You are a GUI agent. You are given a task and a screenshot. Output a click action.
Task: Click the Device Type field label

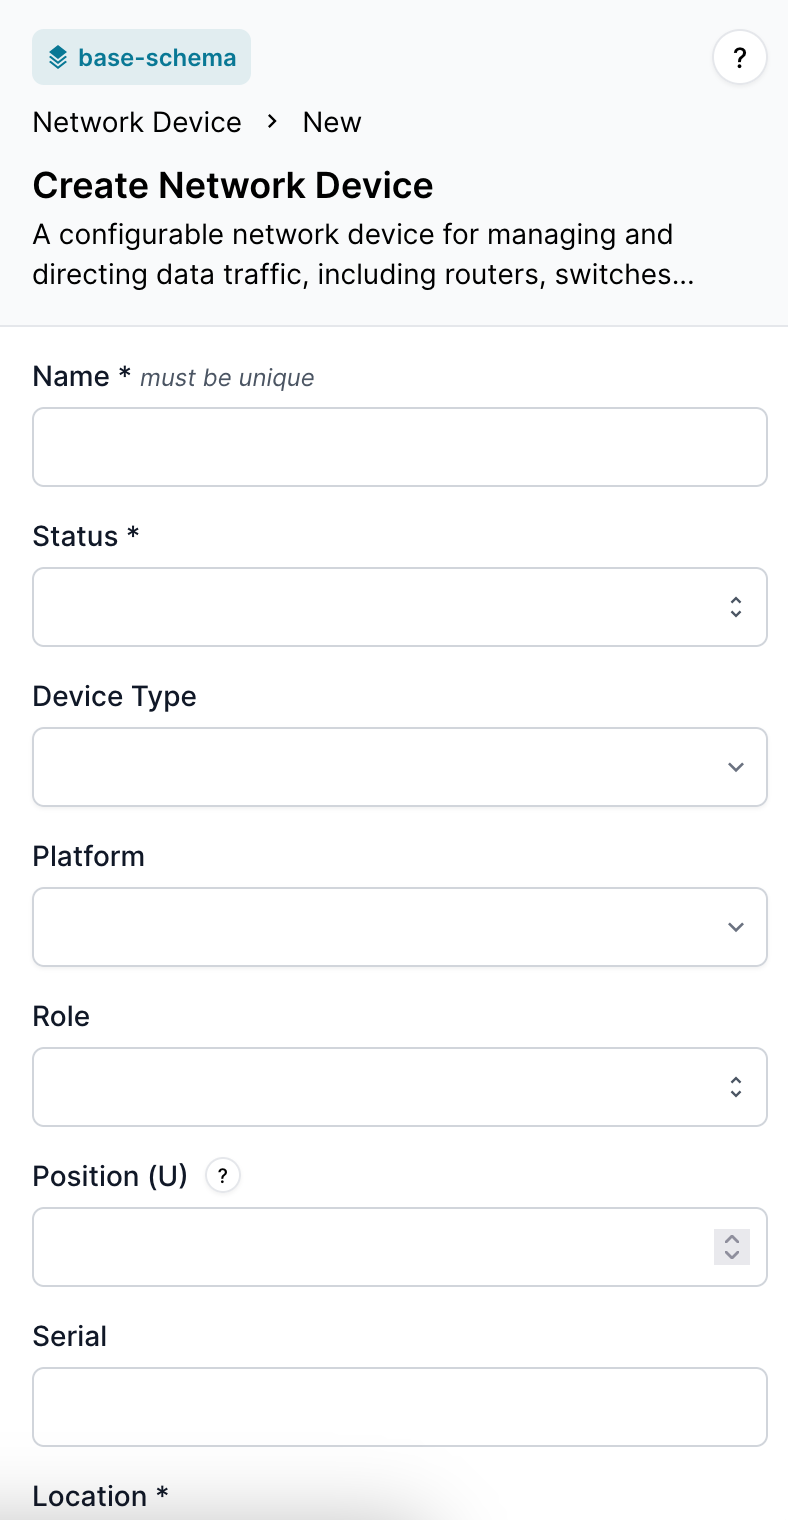point(114,696)
